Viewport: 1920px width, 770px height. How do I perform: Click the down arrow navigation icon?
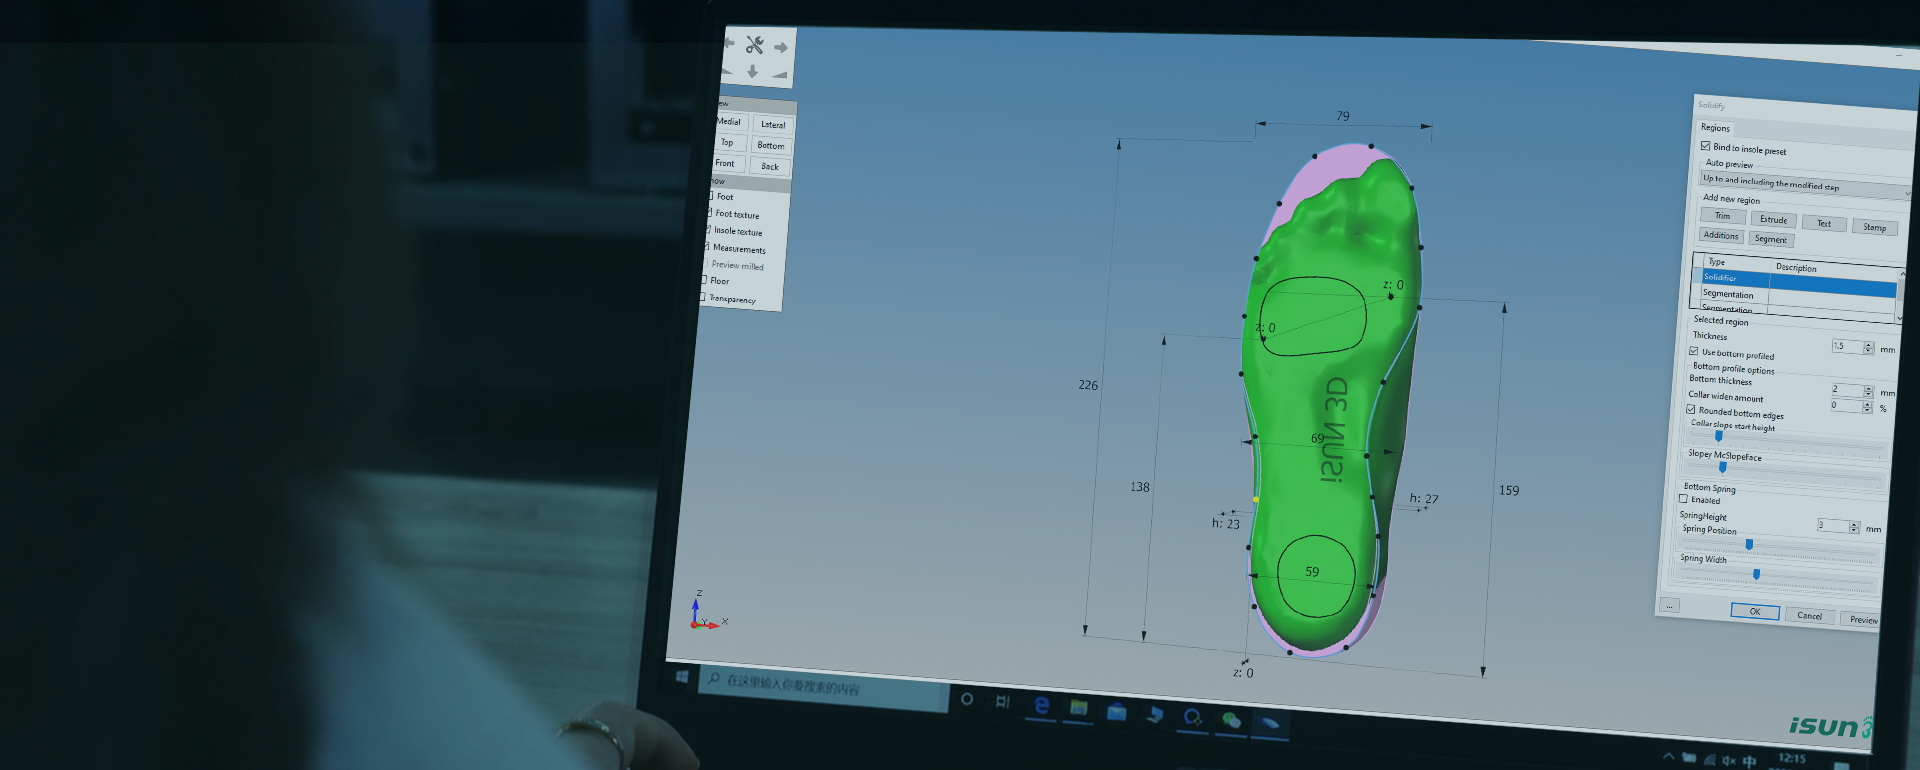tap(752, 71)
